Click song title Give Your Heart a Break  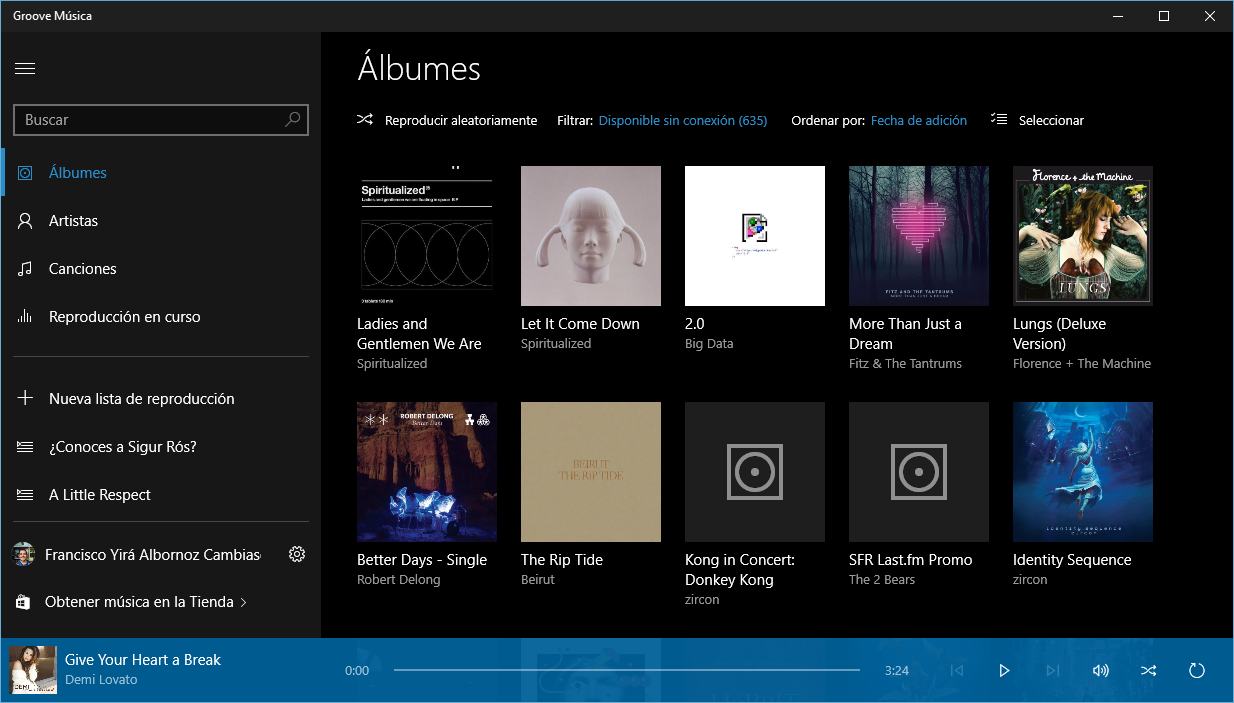143,660
